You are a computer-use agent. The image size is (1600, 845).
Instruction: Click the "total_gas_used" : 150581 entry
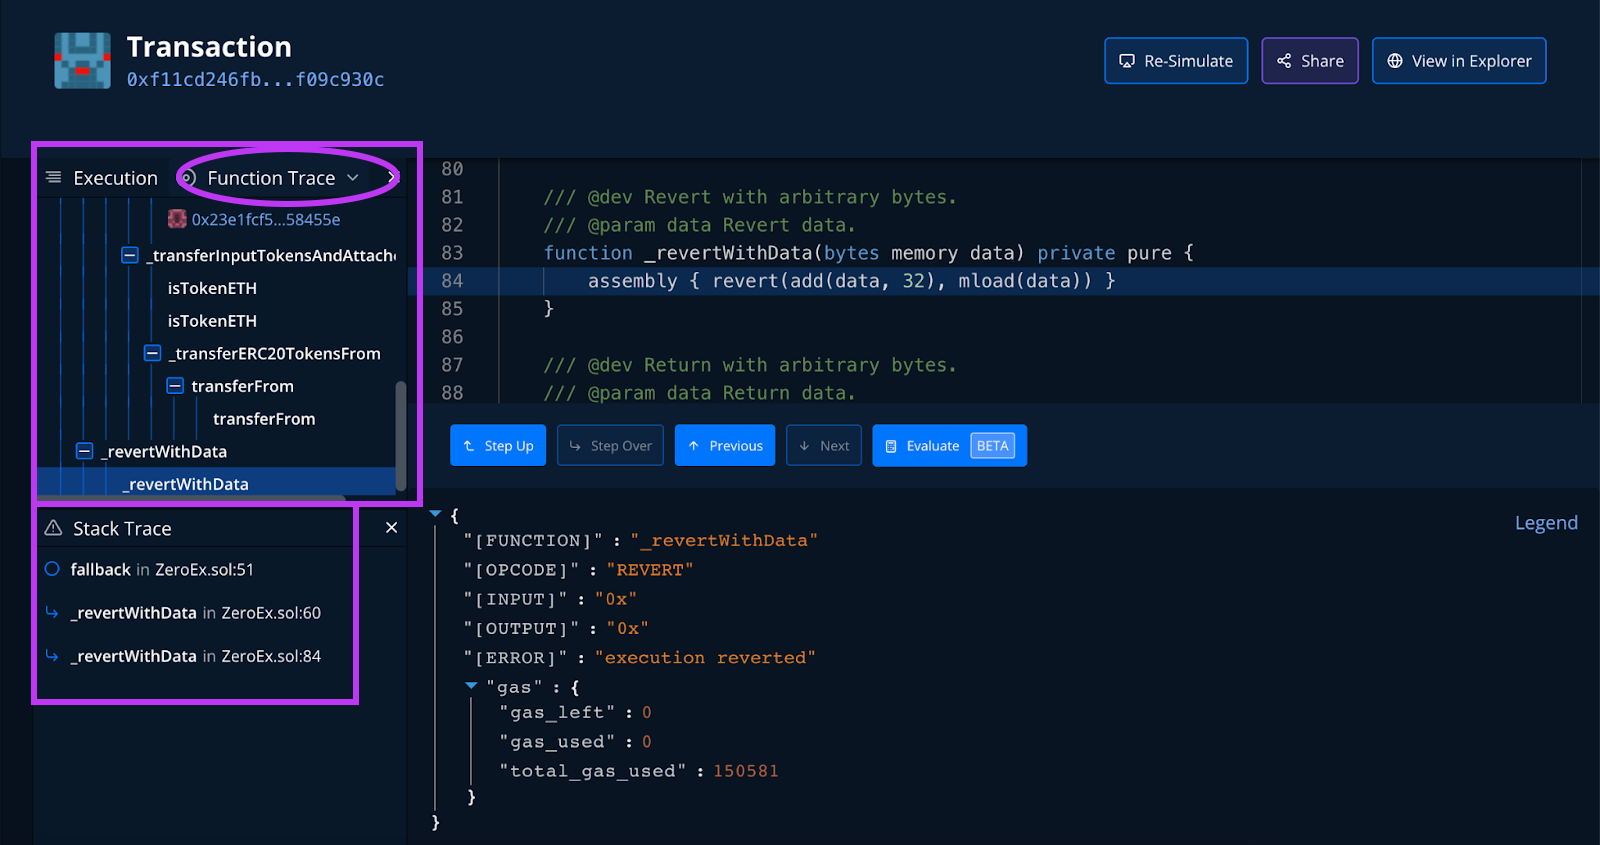click(x=639, y=771)
